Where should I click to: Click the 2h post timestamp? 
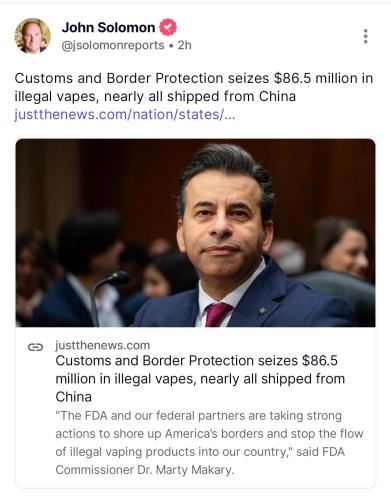point(184,45)
